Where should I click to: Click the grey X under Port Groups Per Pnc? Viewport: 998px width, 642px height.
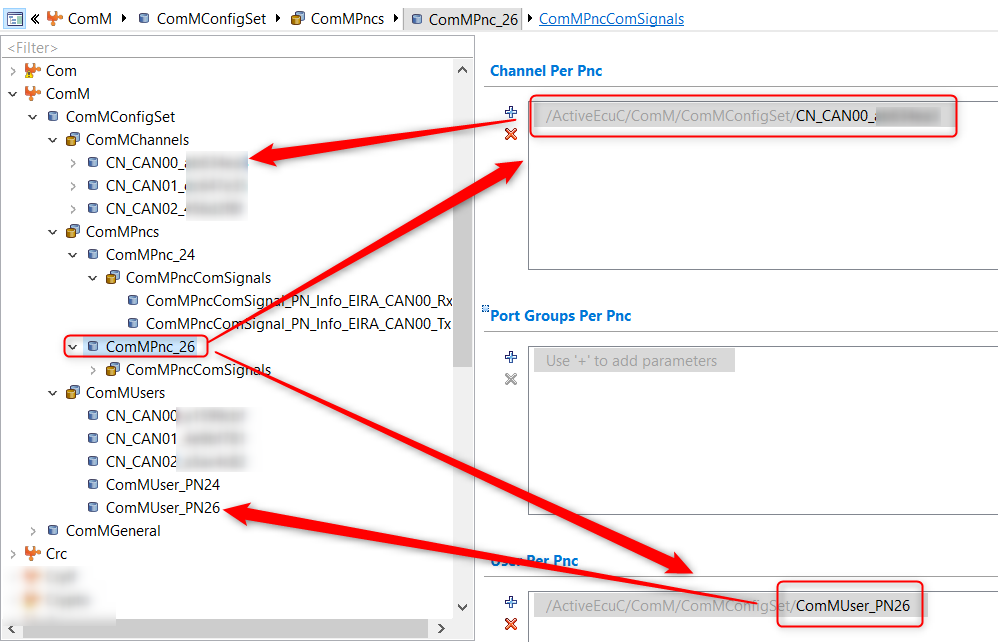[510, 379]
